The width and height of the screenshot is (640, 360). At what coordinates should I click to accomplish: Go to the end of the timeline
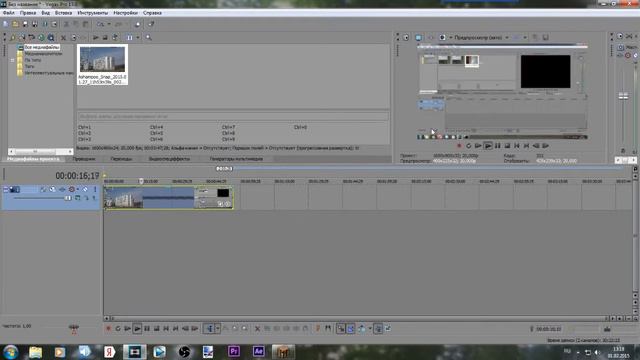pyautogui.click(x=176, y=329)
